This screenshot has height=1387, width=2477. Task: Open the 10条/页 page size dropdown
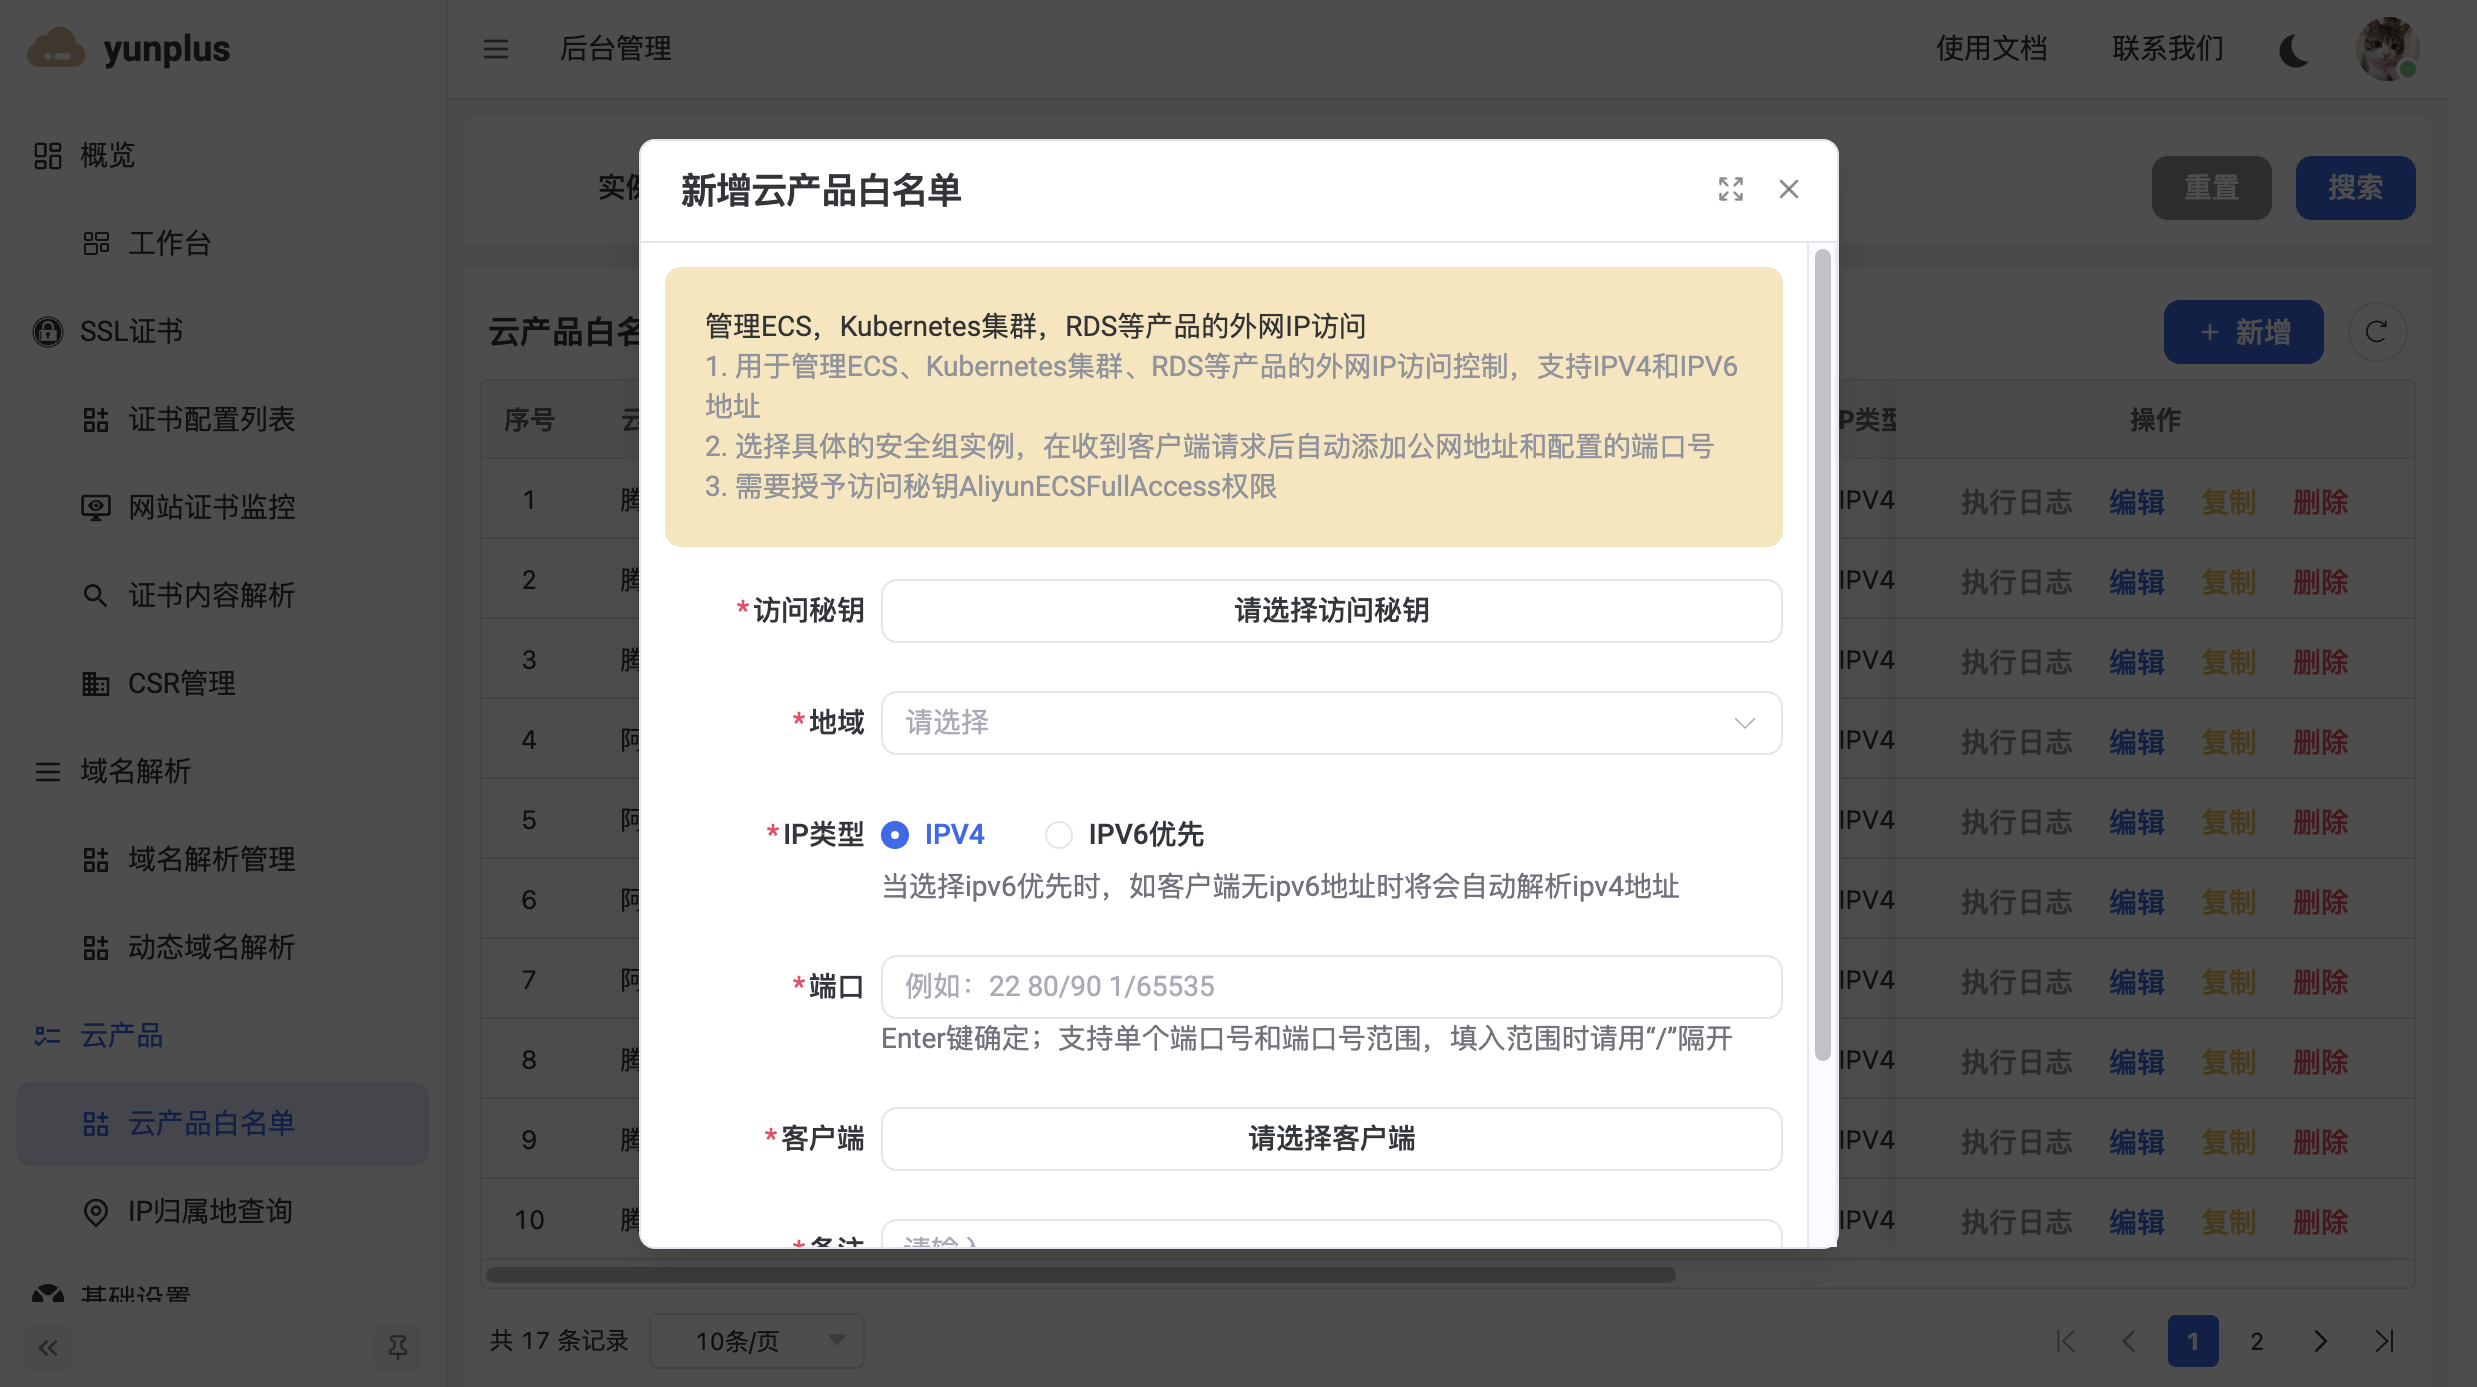tap(757, 1341)
